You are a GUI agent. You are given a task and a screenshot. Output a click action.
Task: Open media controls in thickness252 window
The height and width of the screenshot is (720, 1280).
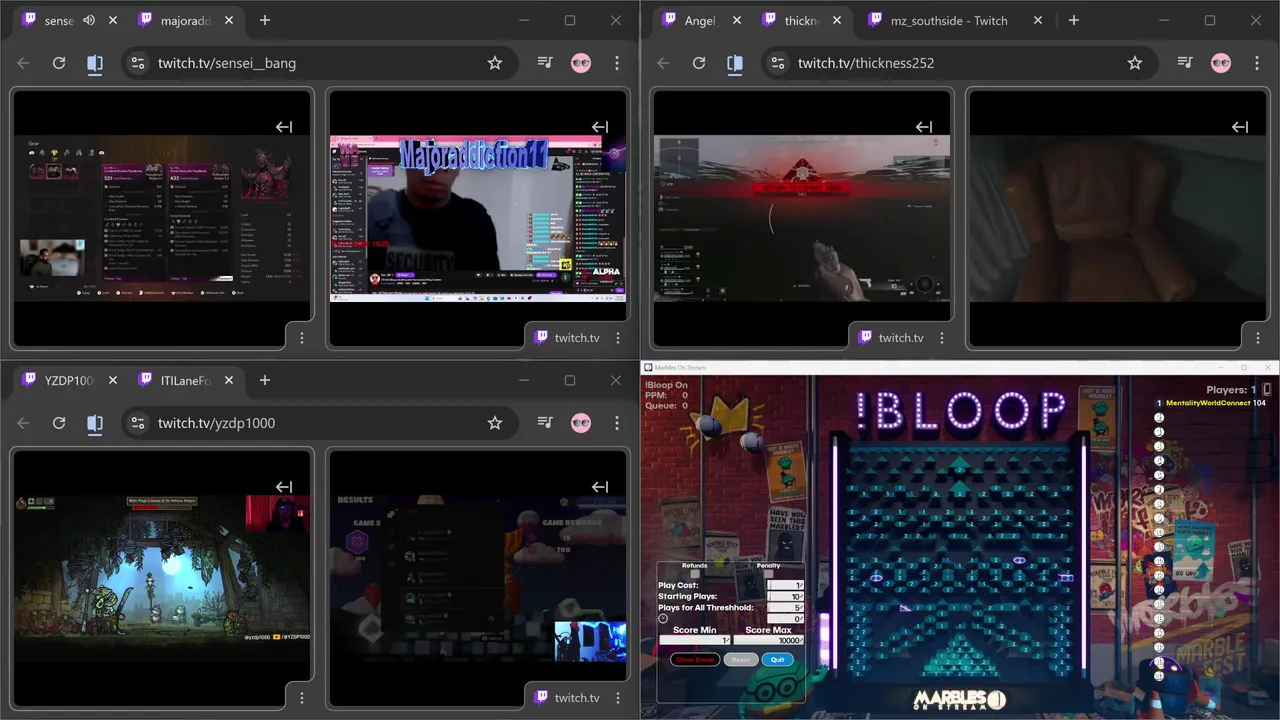(x=1185, y=63)
